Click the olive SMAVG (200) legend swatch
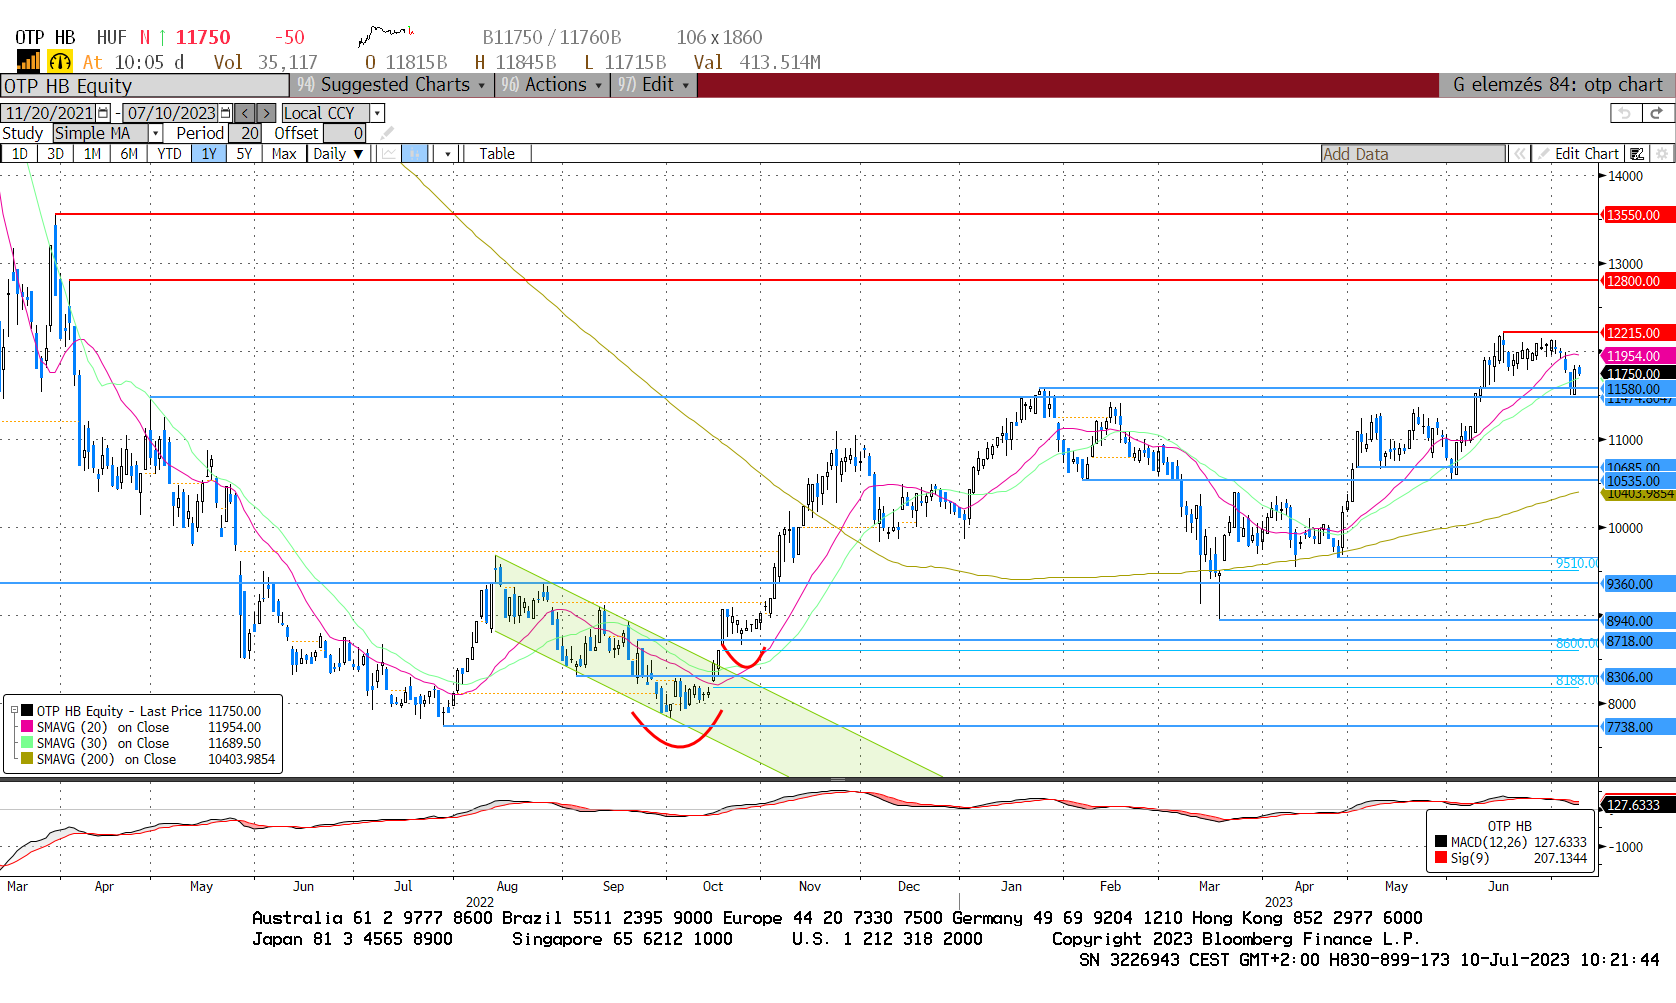Viewport: 1676px width, 1003px height. [x=27, y=759]
